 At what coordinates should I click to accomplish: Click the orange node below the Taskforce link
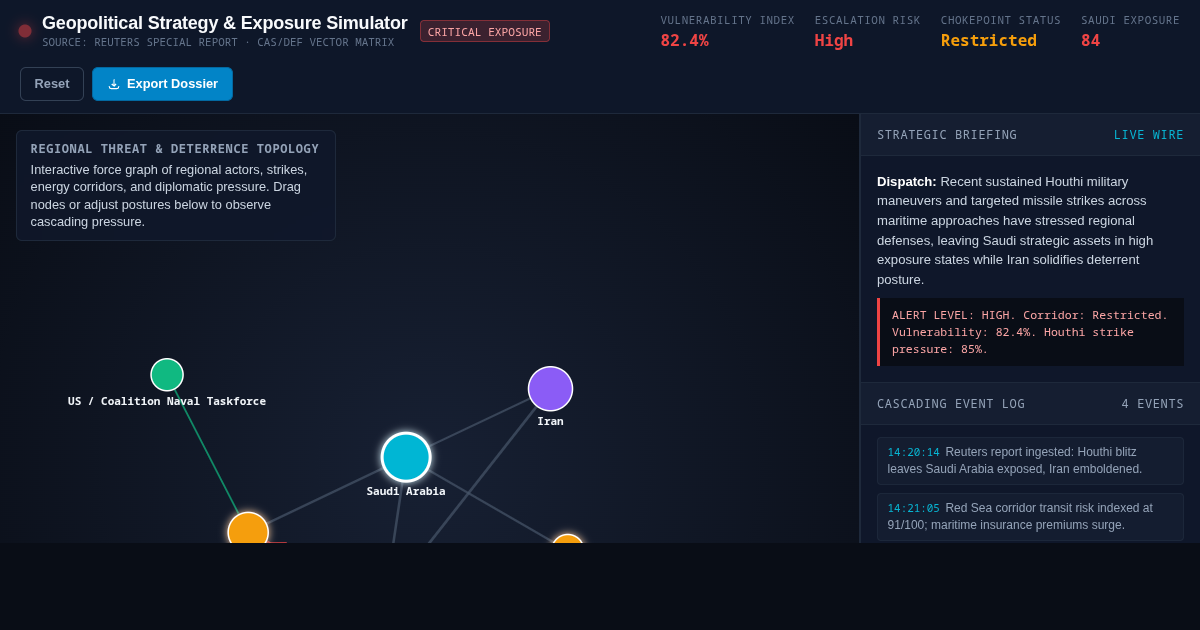pos(248,528)
